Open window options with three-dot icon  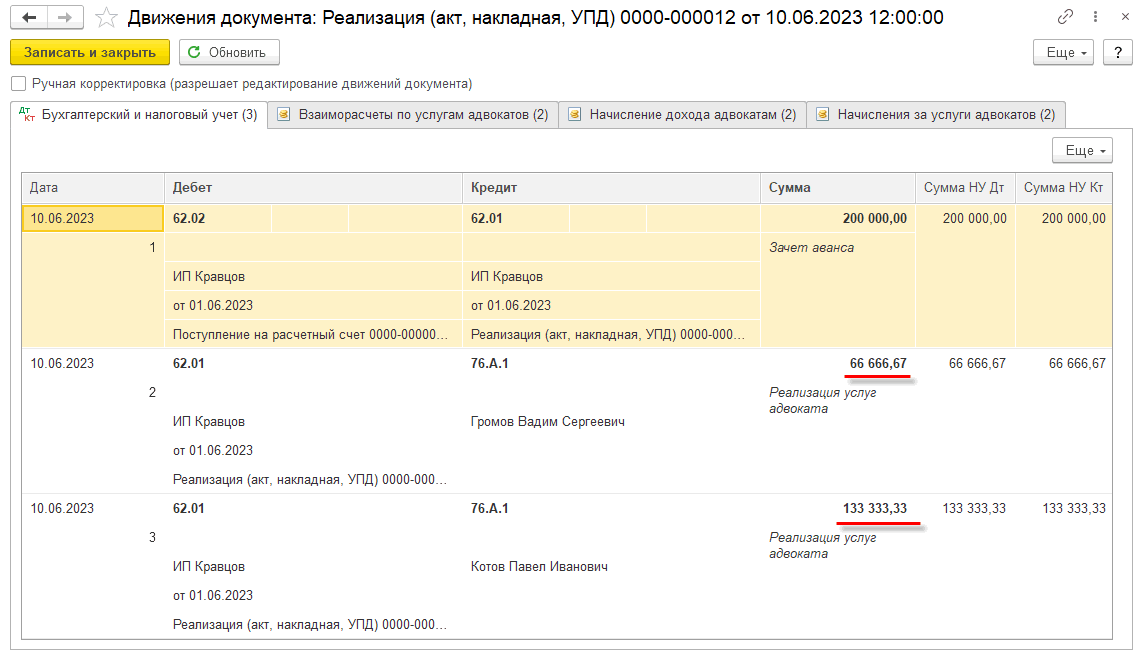(1092, 18)
